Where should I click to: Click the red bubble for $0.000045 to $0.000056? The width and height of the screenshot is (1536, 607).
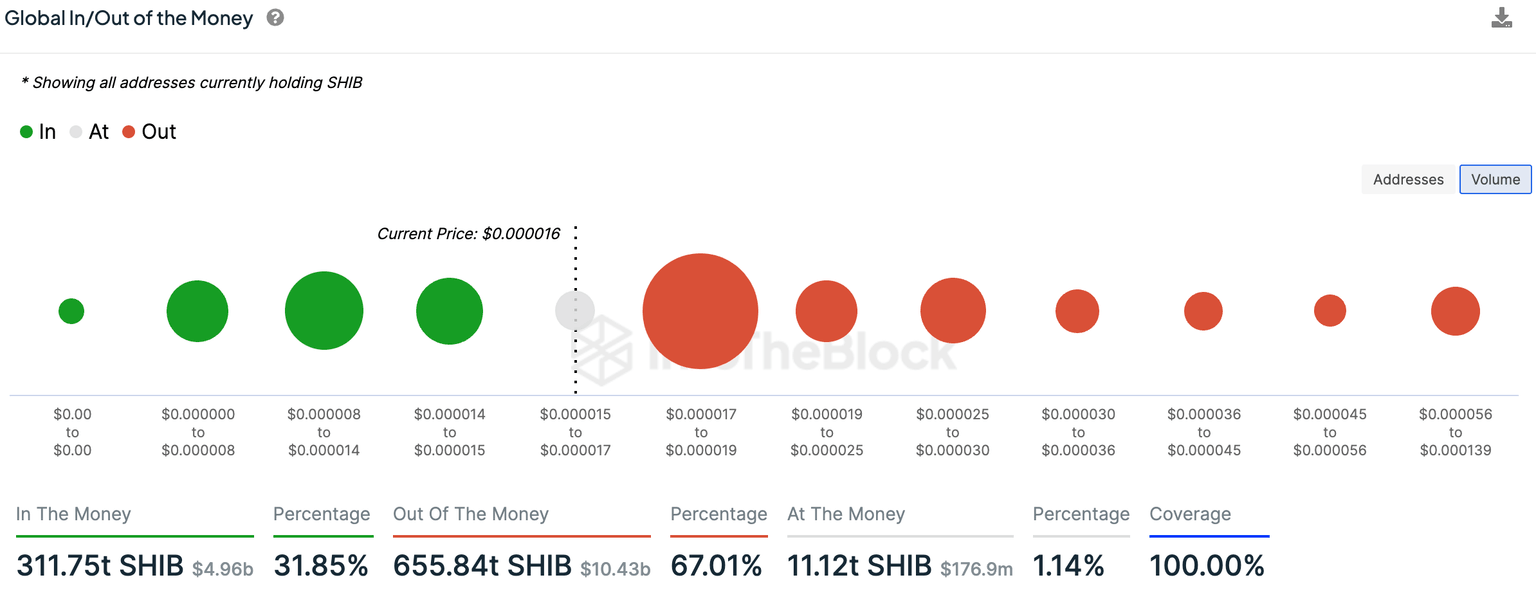[x=1330, y=311]
